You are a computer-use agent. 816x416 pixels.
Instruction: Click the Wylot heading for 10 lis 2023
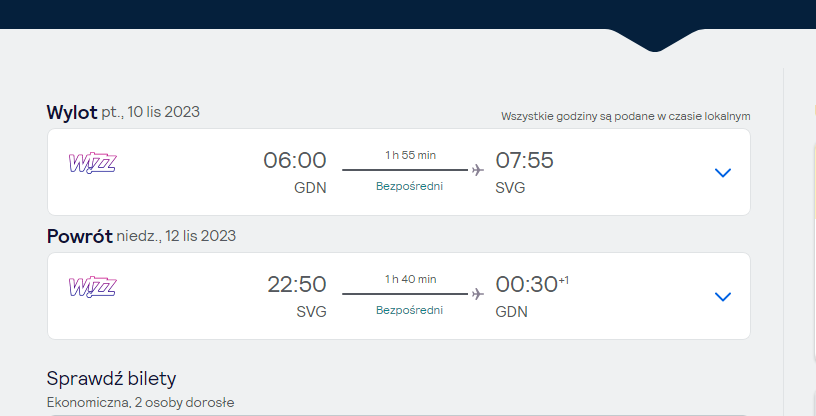pos(72,112)
